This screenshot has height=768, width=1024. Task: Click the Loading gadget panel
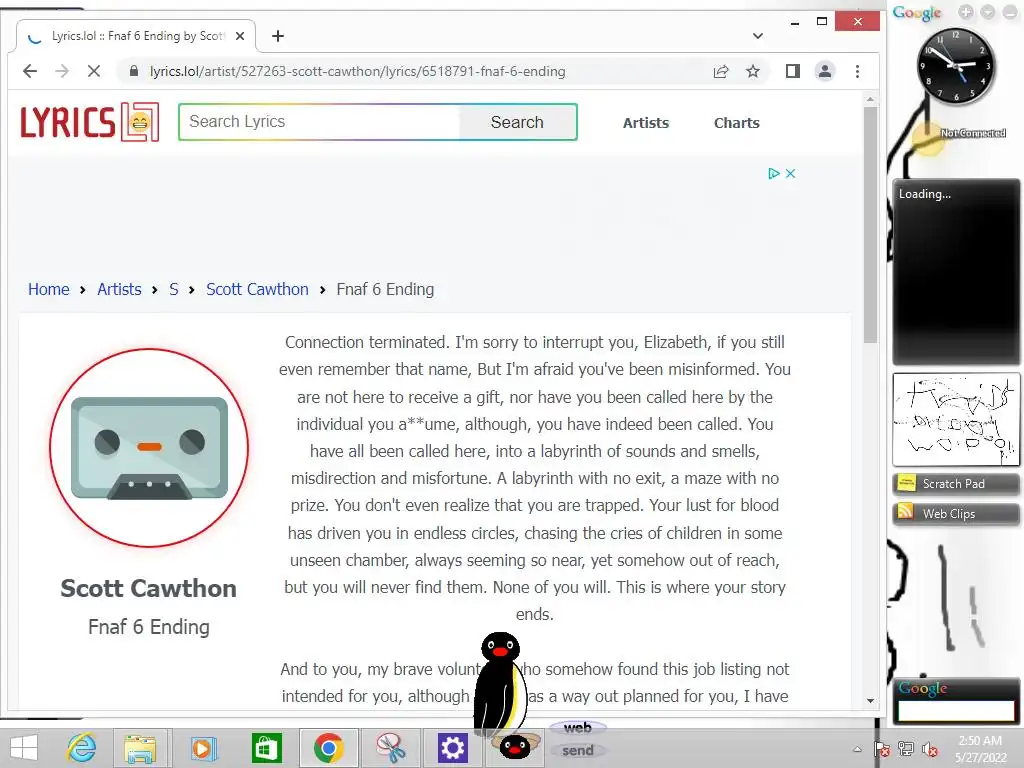(x=956, y=271)
